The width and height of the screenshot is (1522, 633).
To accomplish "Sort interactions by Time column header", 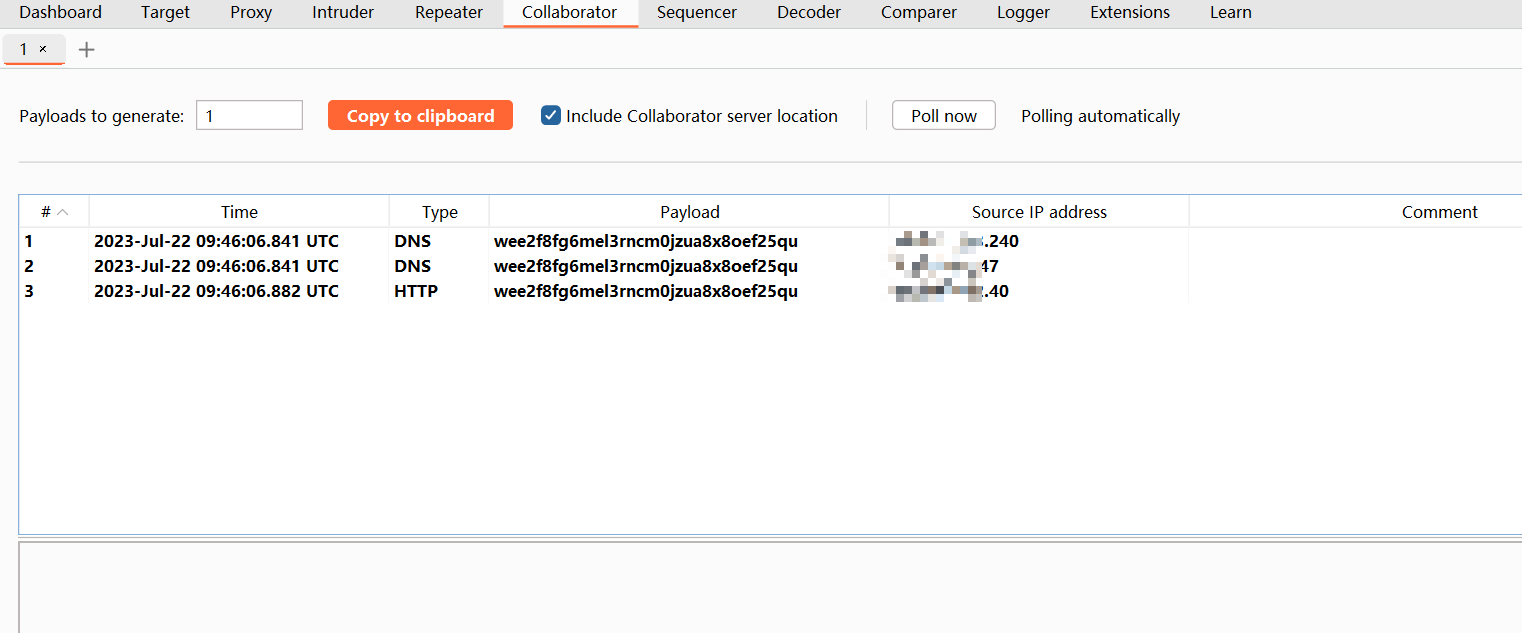I will 239,212.
